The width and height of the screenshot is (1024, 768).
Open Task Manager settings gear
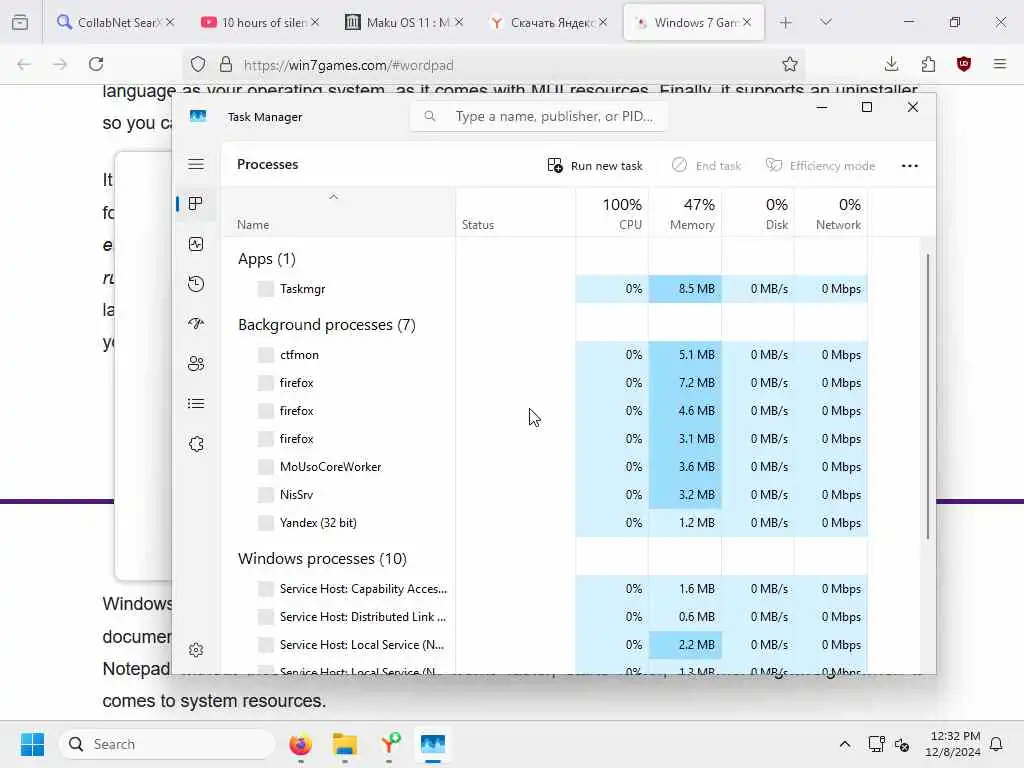coord(196,650)
